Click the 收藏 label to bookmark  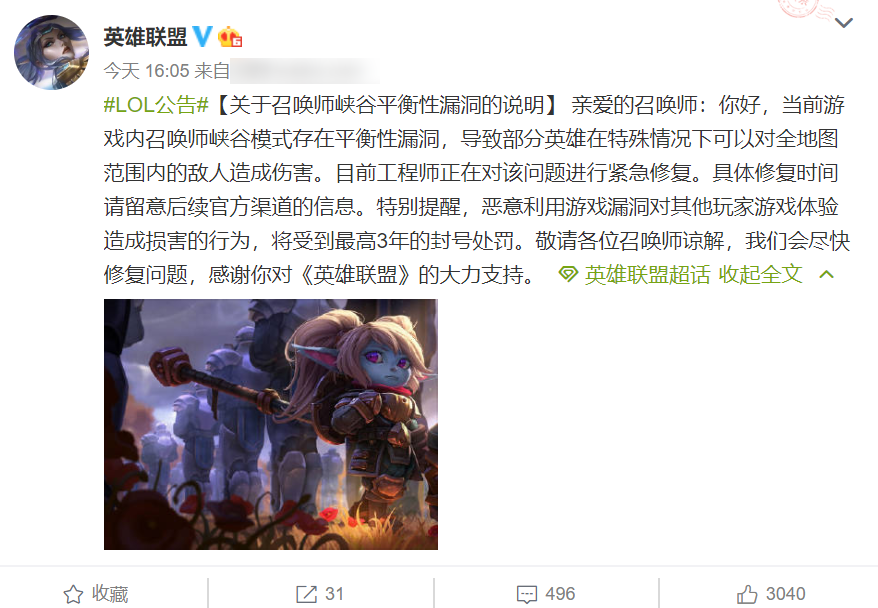110,594
